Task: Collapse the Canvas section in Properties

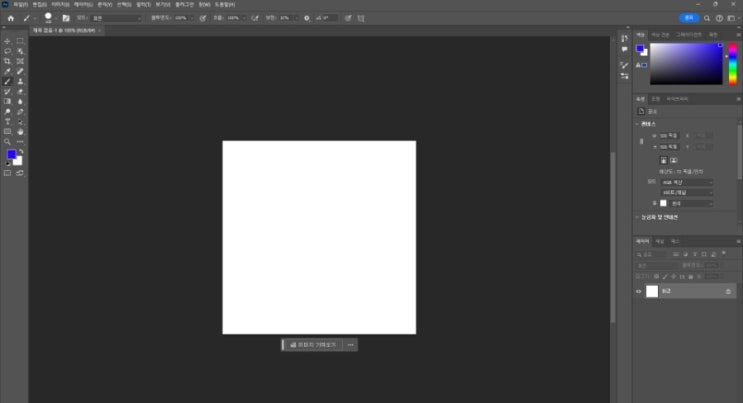Action: tap(637, 124)
